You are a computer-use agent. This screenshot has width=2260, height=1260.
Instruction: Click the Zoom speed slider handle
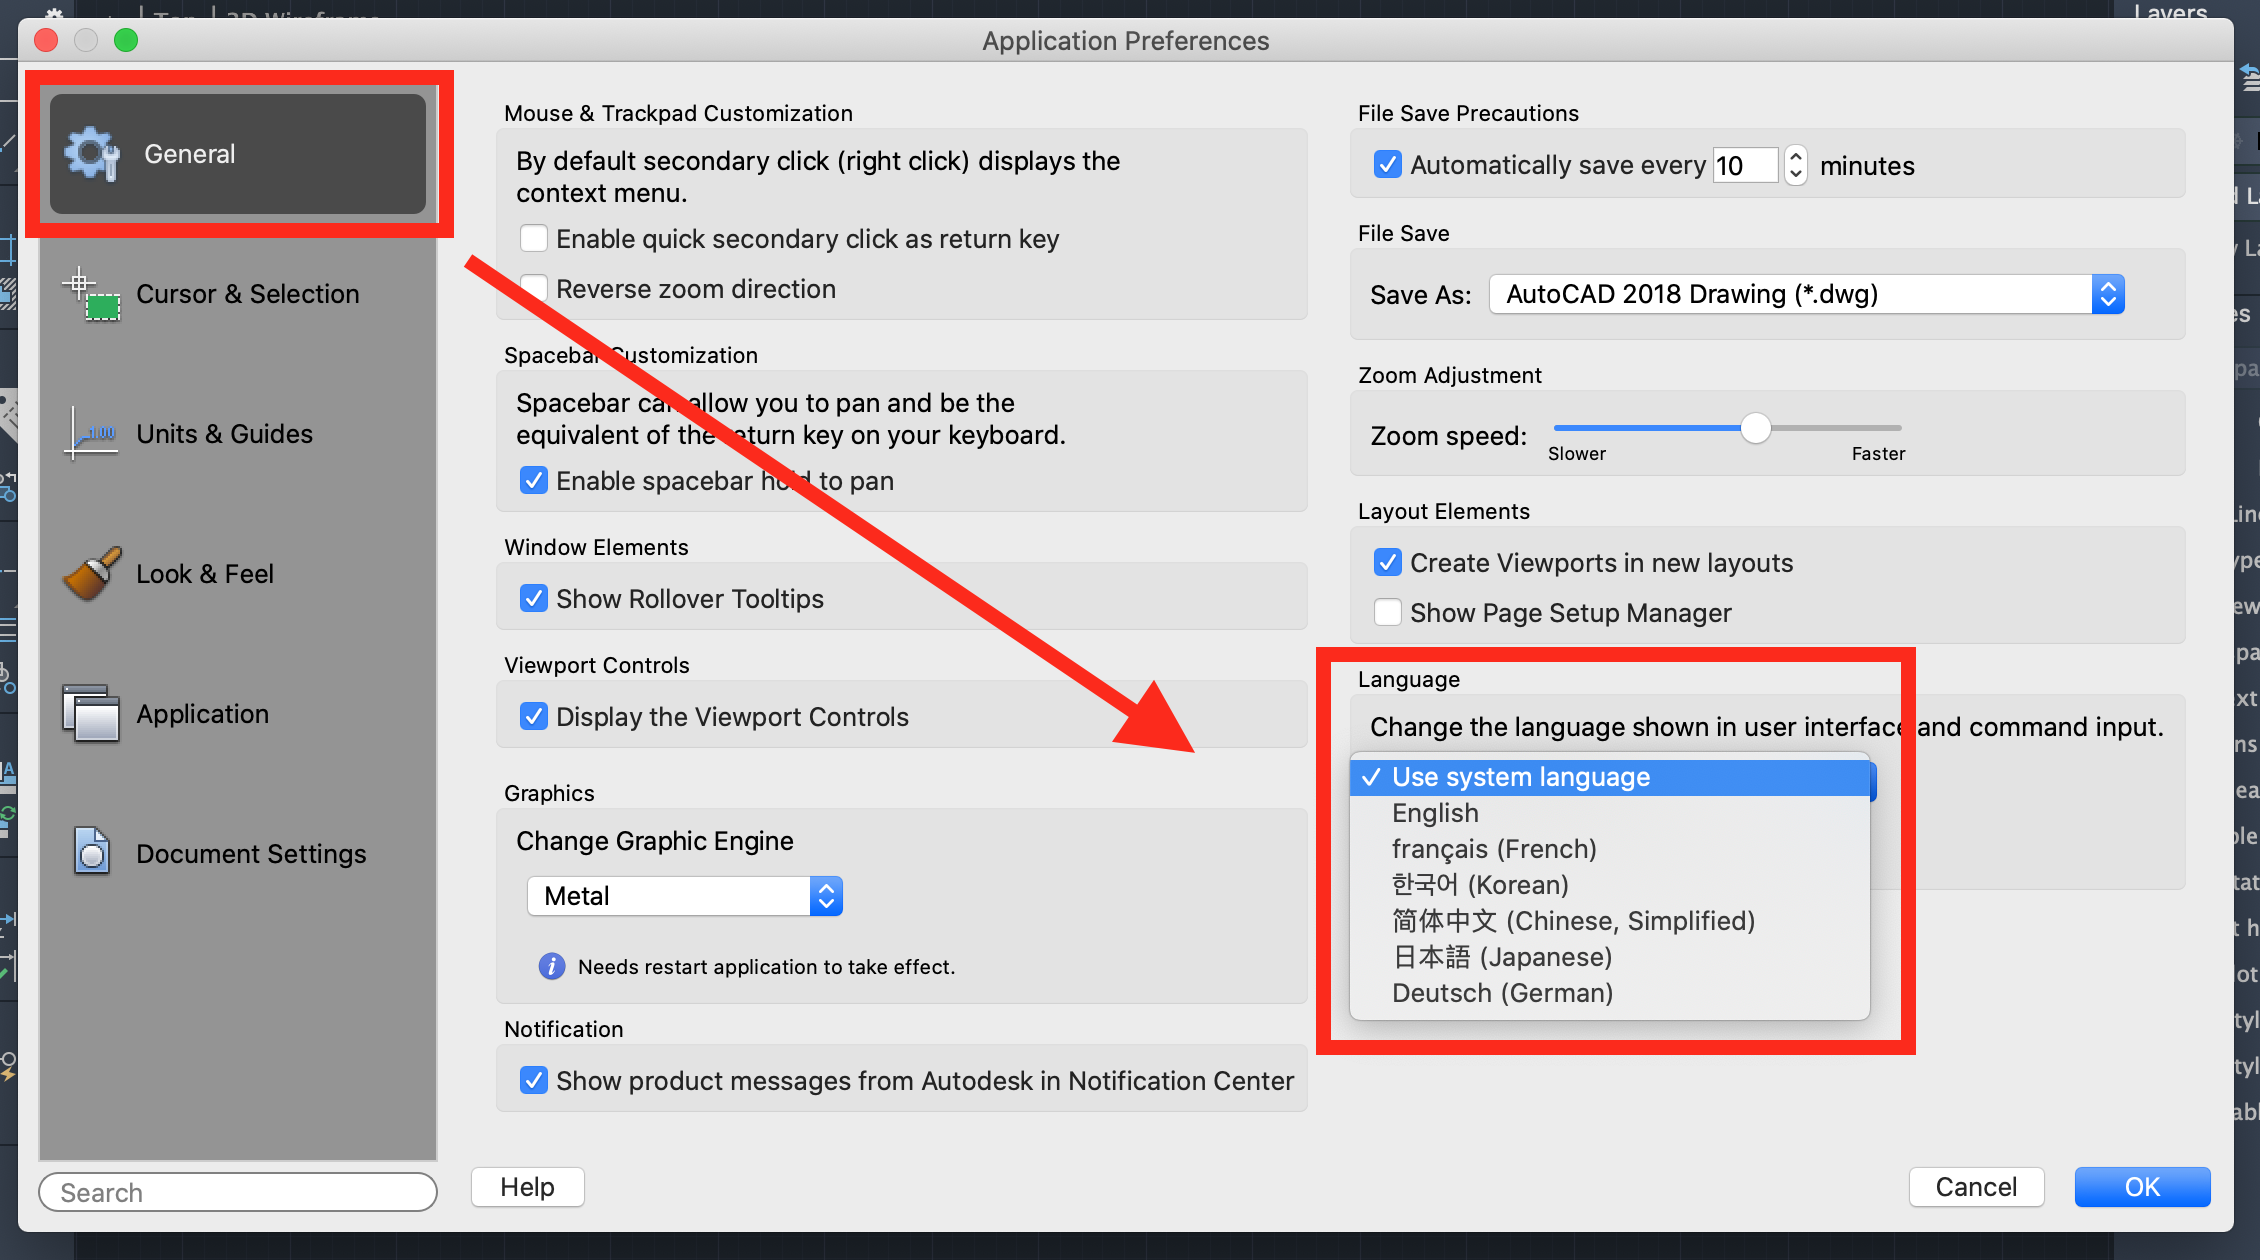coord(1755,428)
